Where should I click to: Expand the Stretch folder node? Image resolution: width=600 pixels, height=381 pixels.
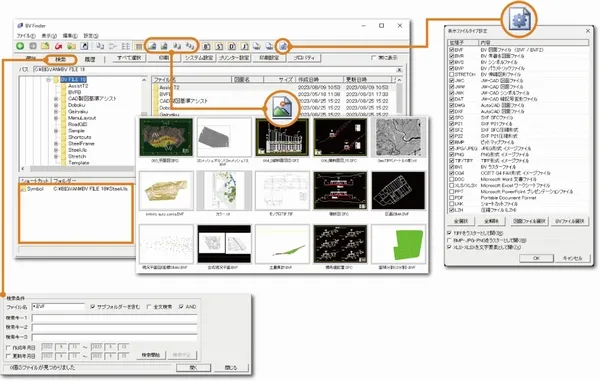coord(56,156)
